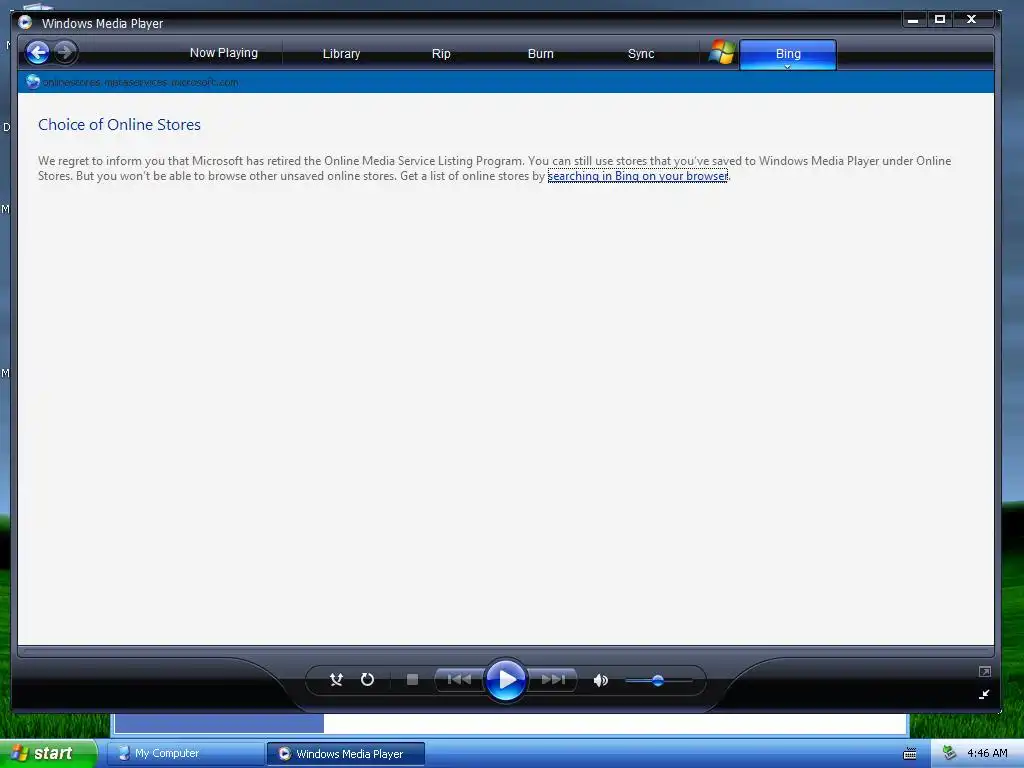Click the Back navigation arrow
The height and width of the screenshot is (768, 1024).
38,52
